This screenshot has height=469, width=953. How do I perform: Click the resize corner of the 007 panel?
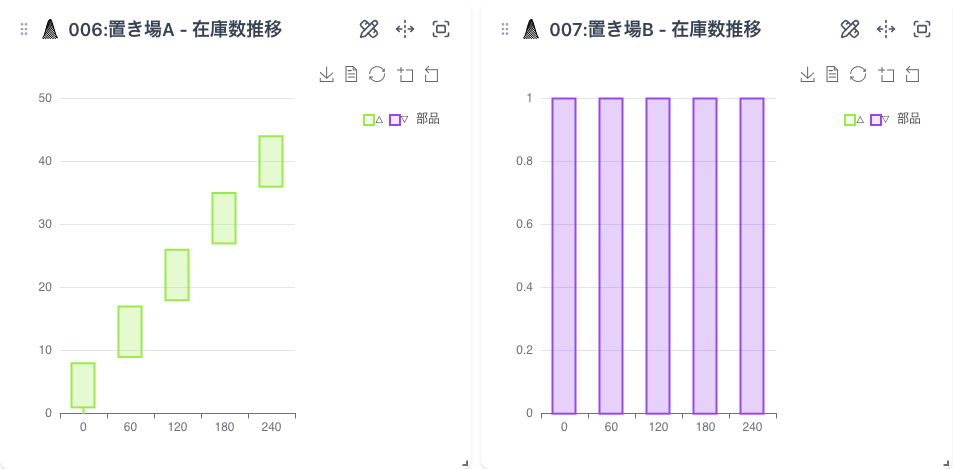(x=945, y=462)
